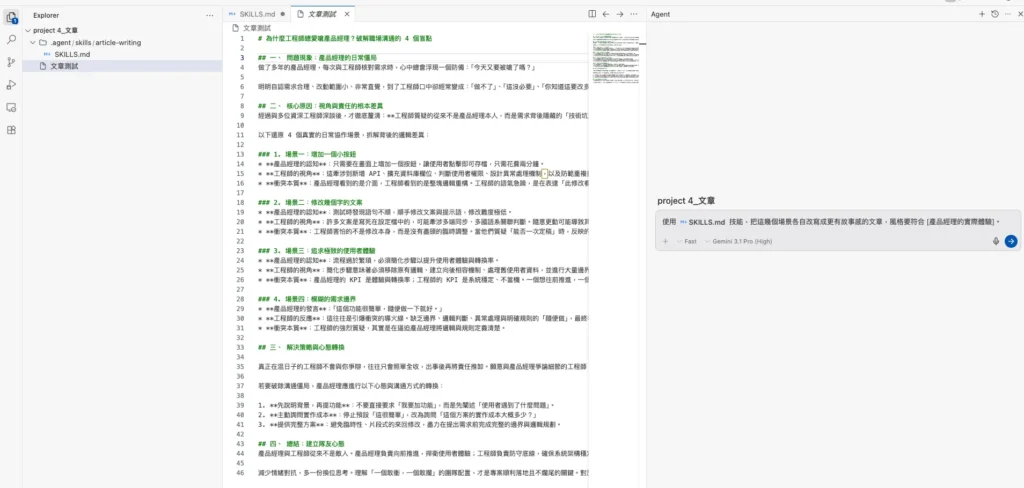Open the Fast mode dropdown
This screenshot has width=1024, height=488.
click(x=687, y=241)
